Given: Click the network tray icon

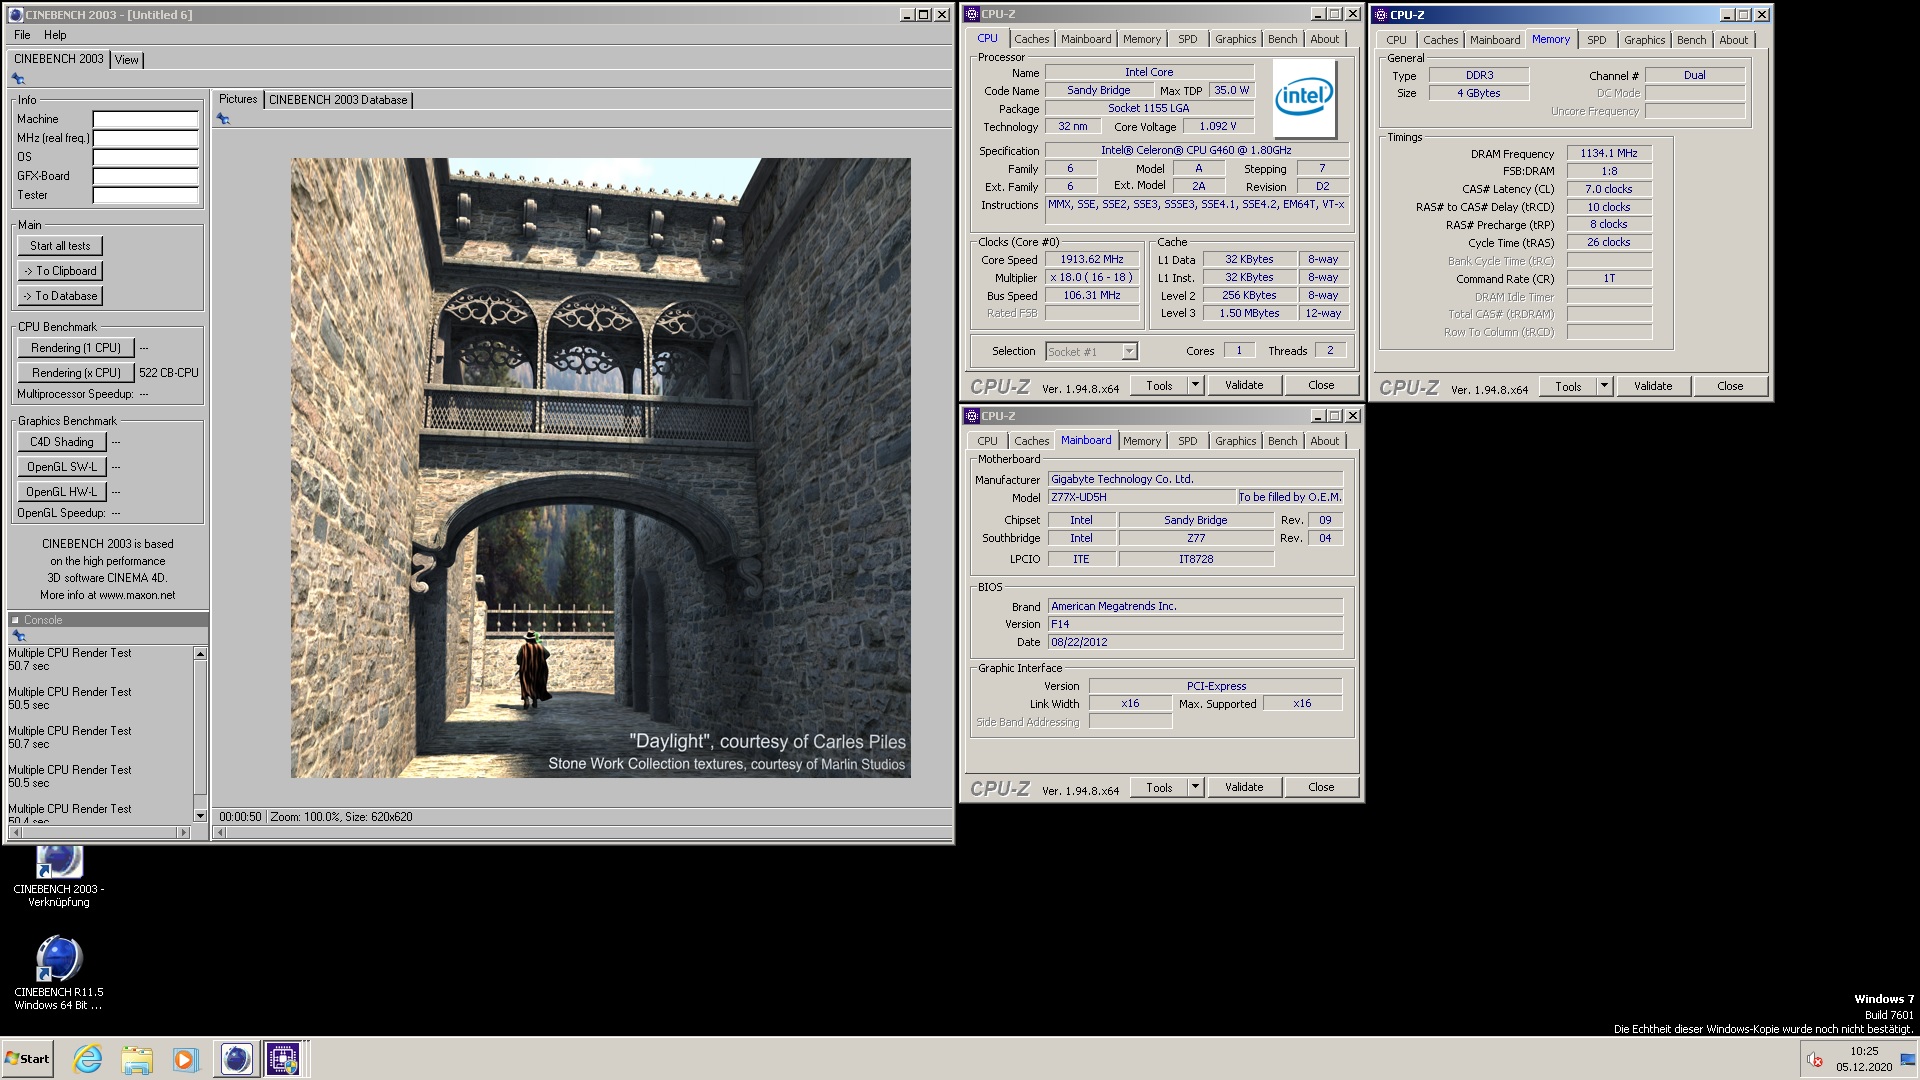Looking at the screenshot, I should [1907, 1060].
